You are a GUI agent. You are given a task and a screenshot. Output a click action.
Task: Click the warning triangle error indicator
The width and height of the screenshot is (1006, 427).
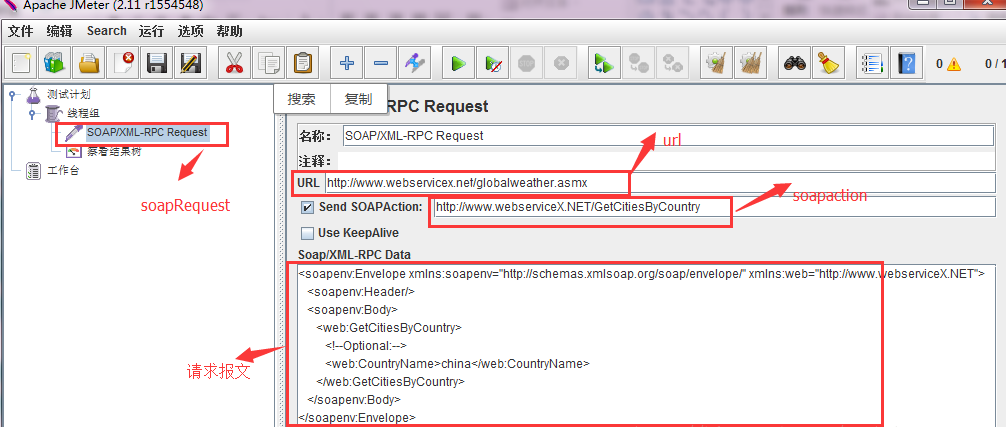click(x=954, y=63)
